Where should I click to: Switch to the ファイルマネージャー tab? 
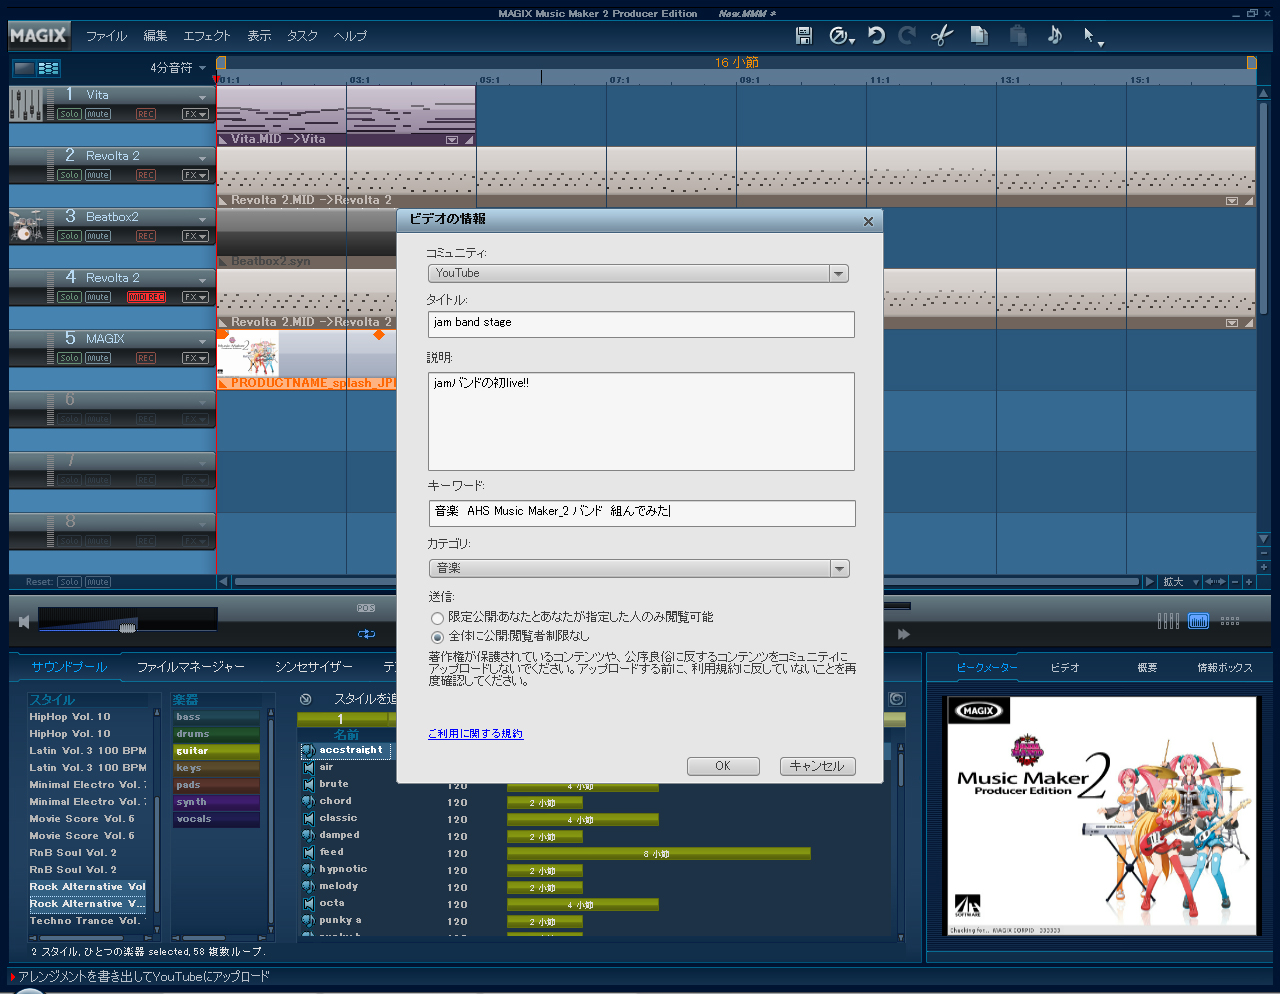[191, 667]
